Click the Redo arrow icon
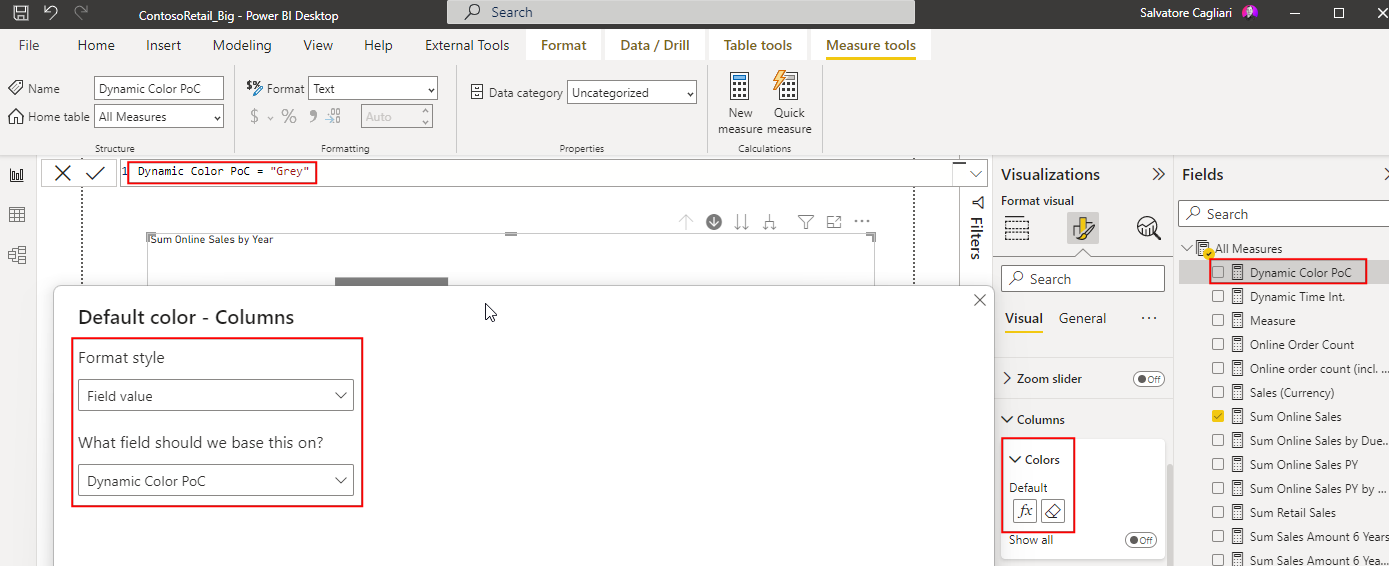 coord(81,13)
